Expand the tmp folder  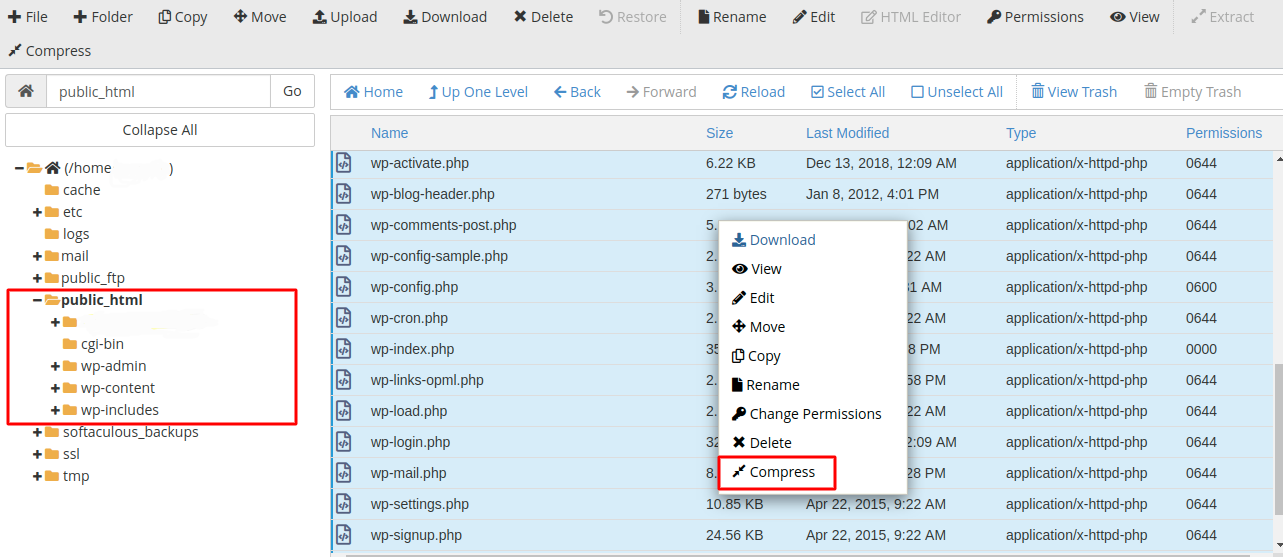37,476
